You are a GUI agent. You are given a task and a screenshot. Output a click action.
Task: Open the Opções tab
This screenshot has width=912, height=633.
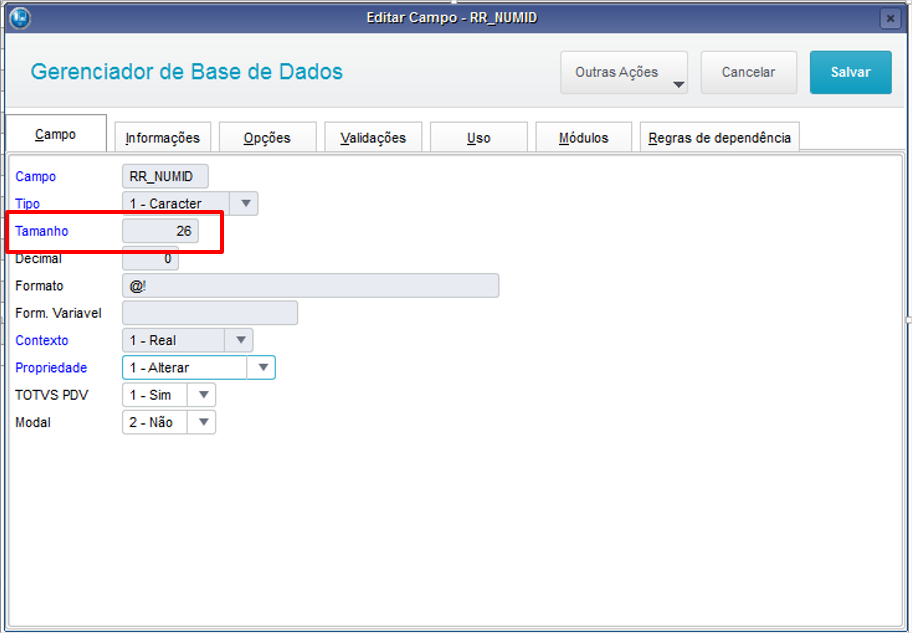point(268,138)
